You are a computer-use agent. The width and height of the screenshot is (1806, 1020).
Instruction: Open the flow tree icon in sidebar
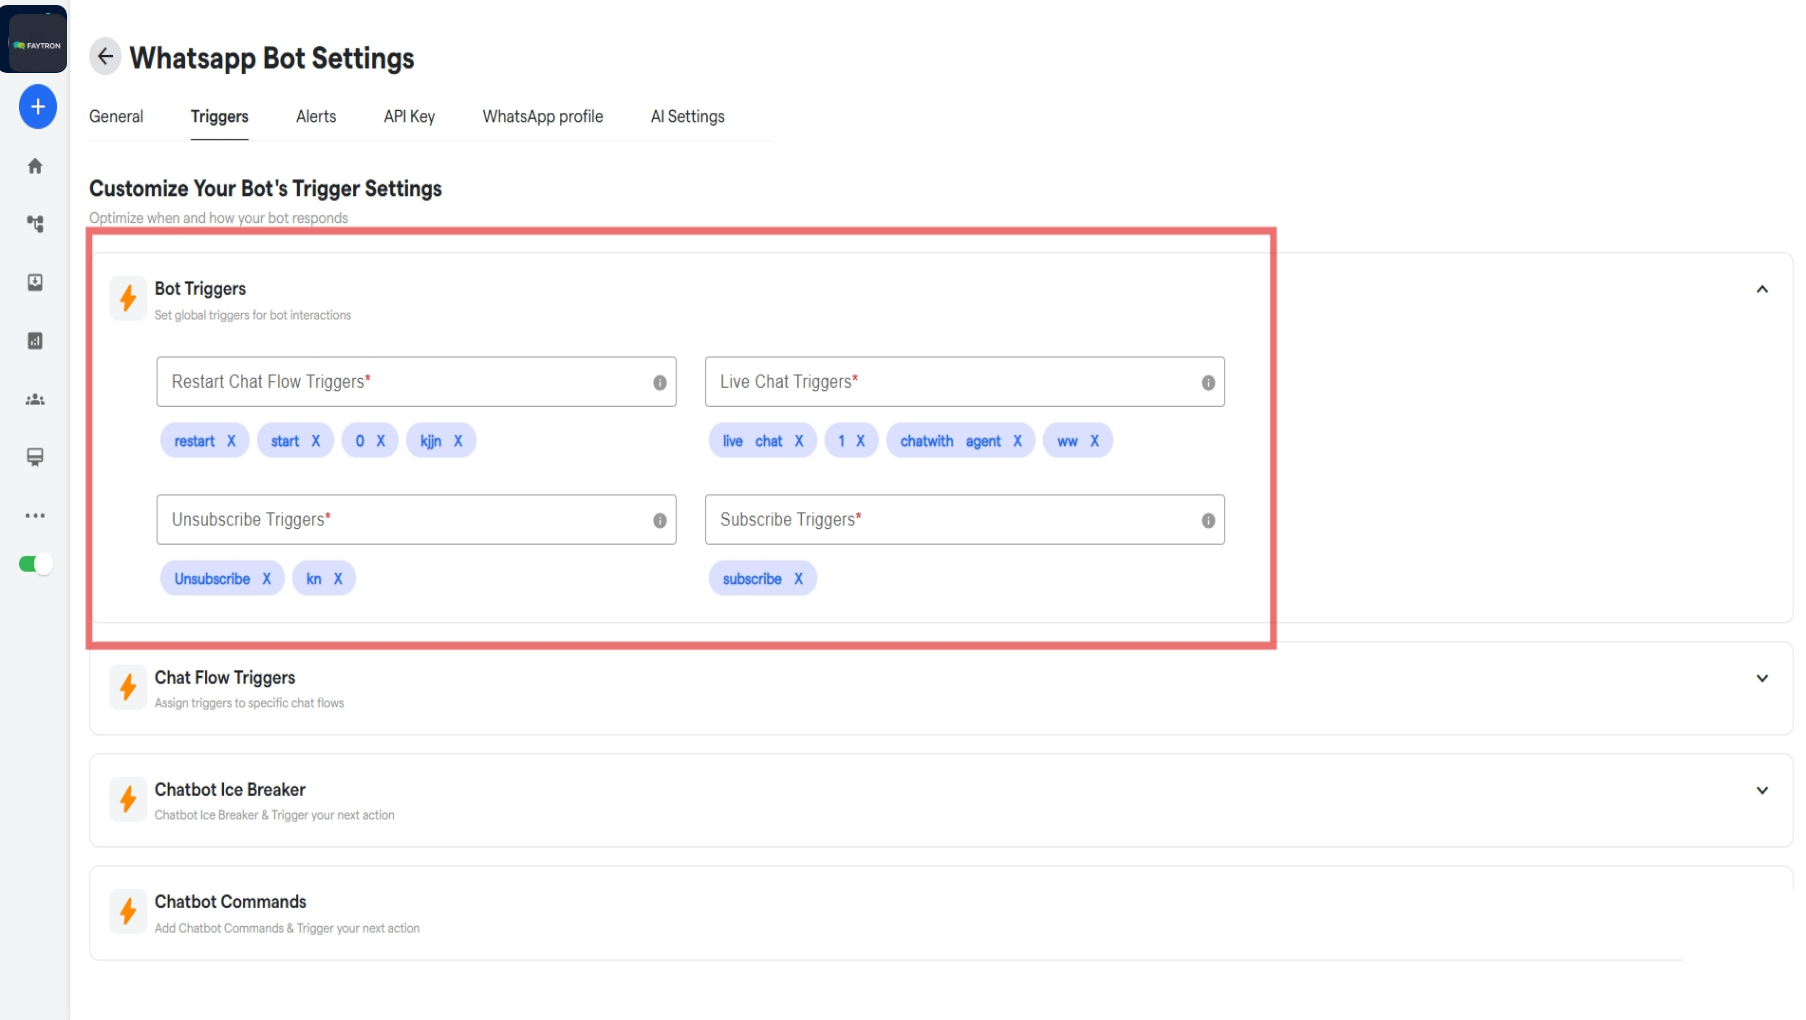(35, 224)
